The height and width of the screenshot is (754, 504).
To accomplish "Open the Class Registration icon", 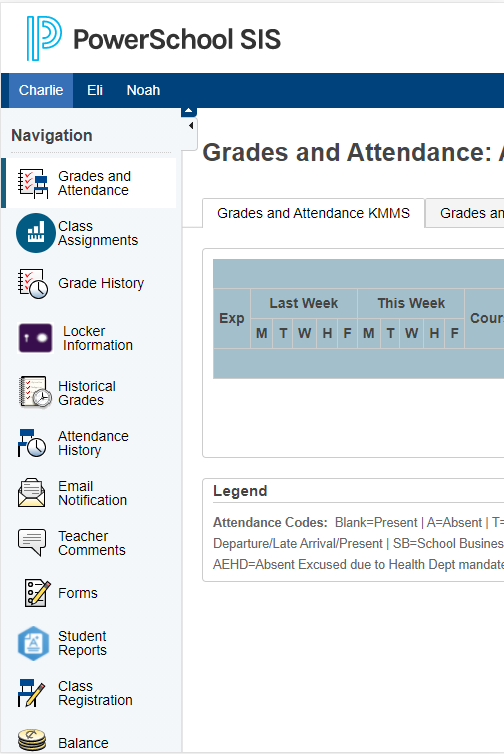I will [x=31, y=693].
